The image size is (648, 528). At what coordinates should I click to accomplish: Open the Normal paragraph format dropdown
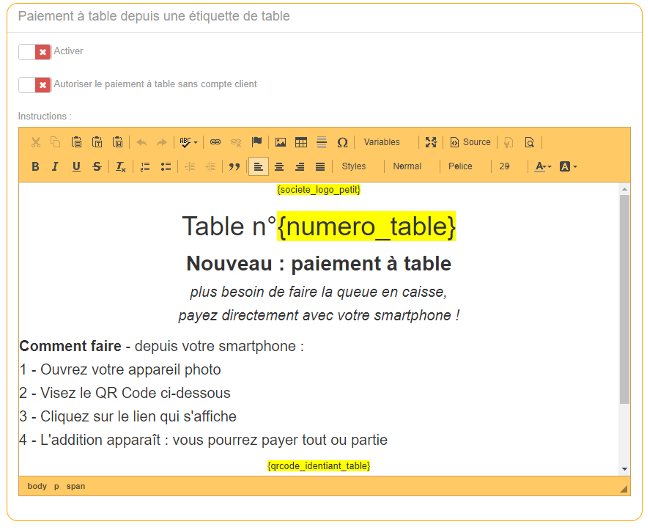point(410,166)
